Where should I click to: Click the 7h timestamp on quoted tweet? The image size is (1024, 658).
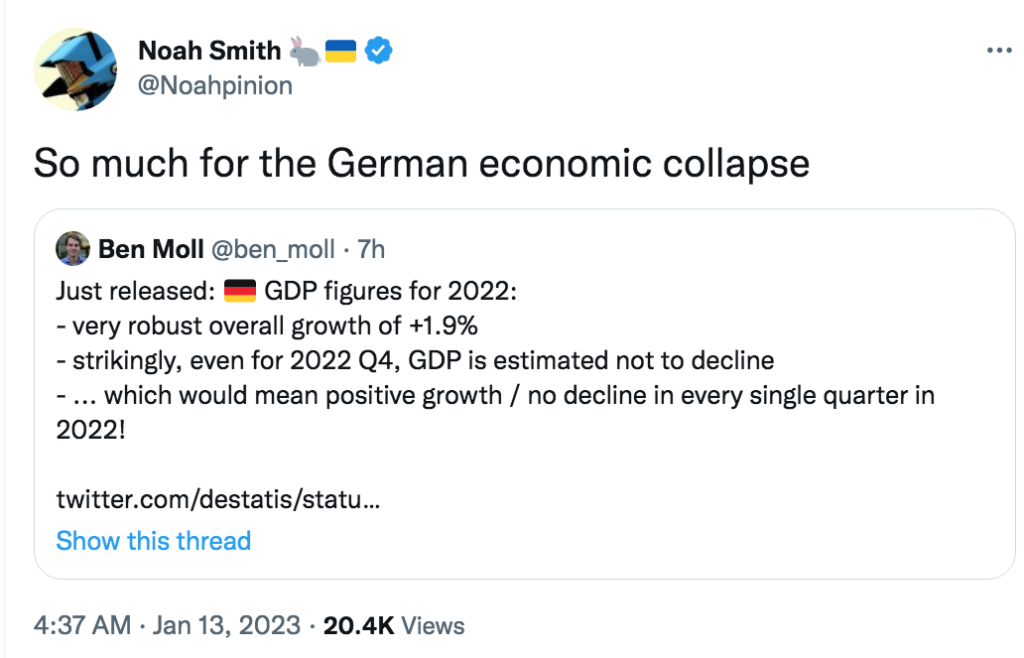coord(371,249)
